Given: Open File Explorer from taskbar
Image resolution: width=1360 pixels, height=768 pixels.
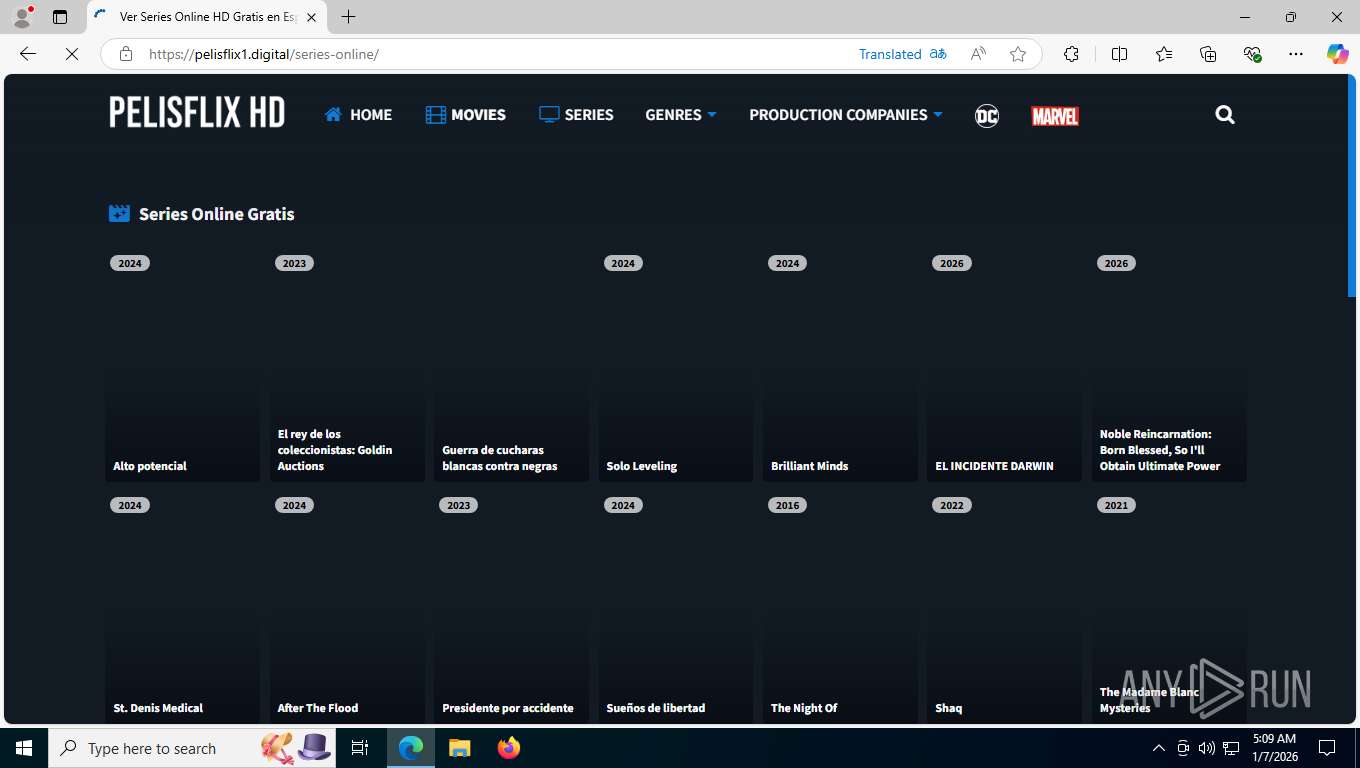Looking at the screenshot, I should [x=459, y=748].
